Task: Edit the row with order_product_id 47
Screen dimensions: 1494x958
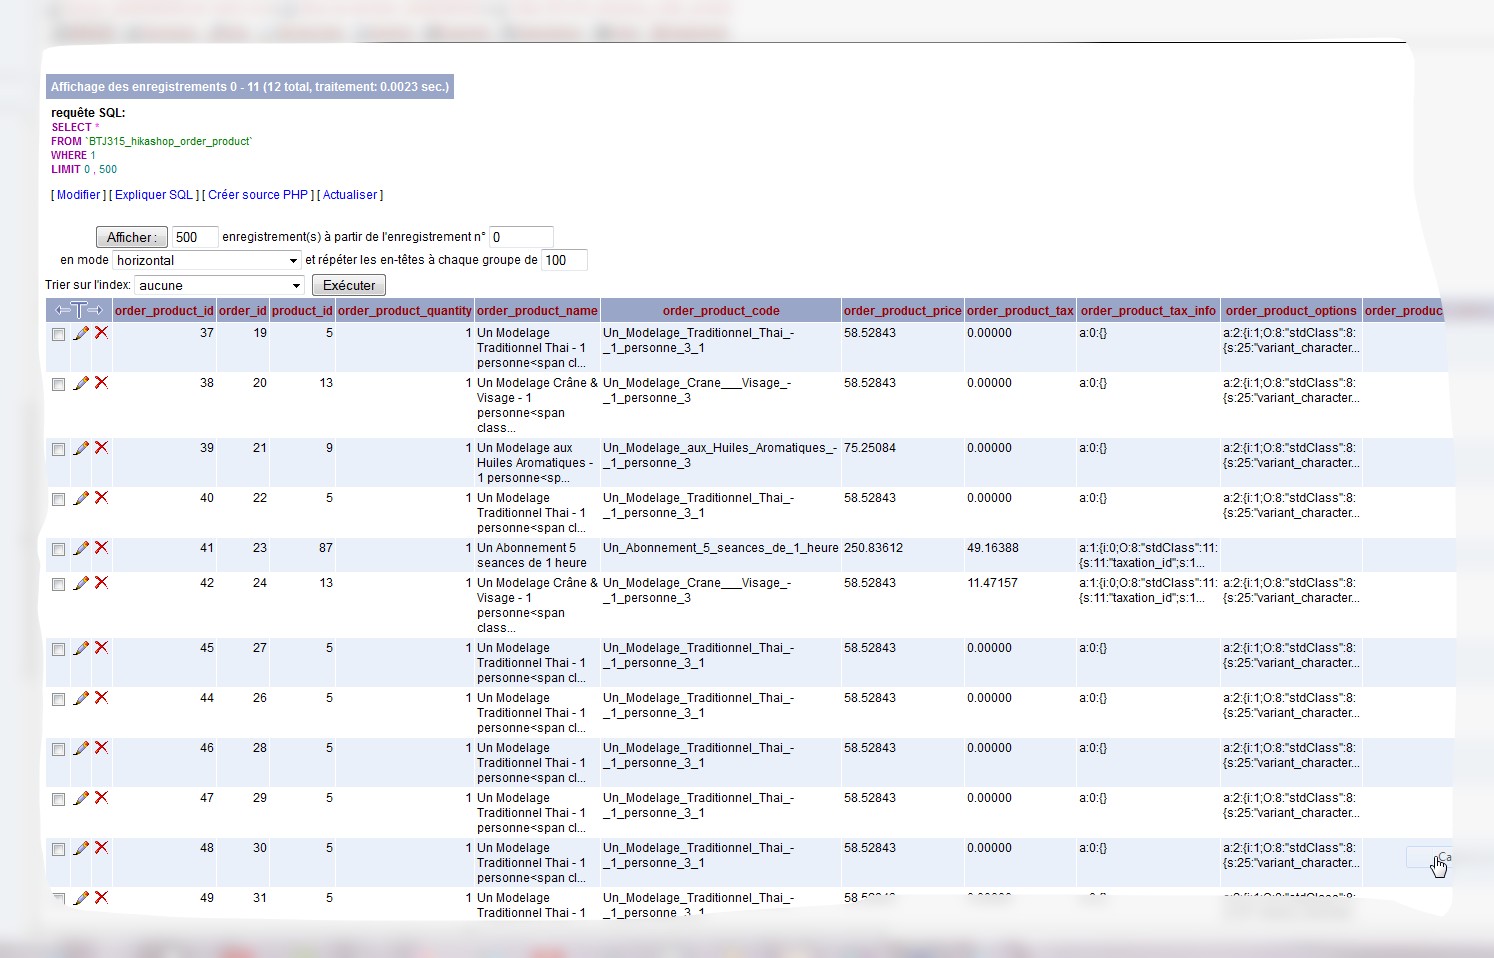Action: [81, 798]
